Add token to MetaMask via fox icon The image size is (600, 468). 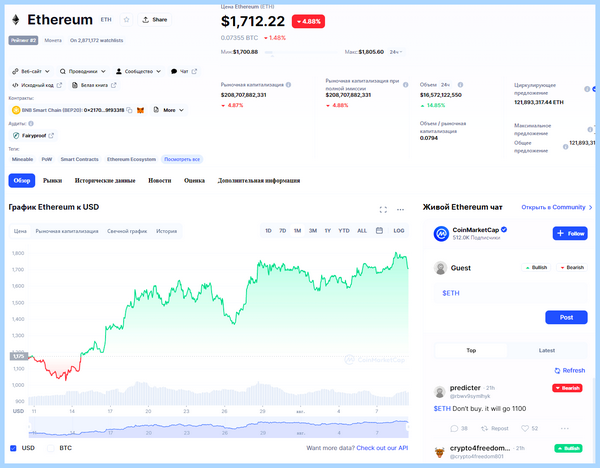pos(140,110)
